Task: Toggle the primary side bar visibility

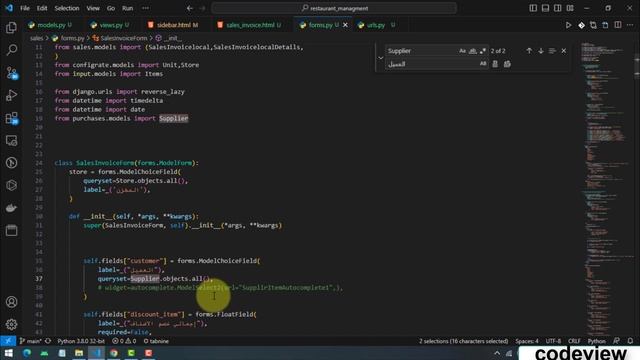Action: (533, 8)
